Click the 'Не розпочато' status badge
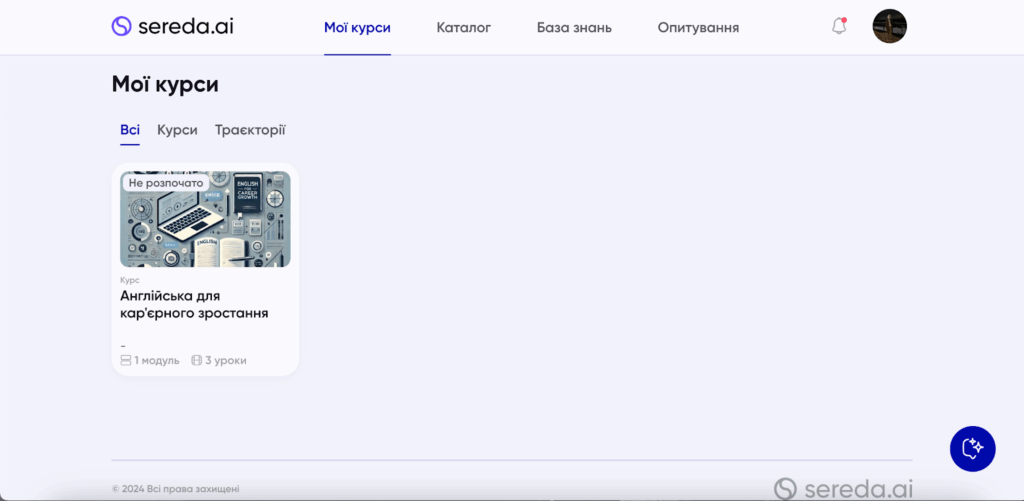The height and width of the screenshot is (501, 1024). tap(166, 183)
